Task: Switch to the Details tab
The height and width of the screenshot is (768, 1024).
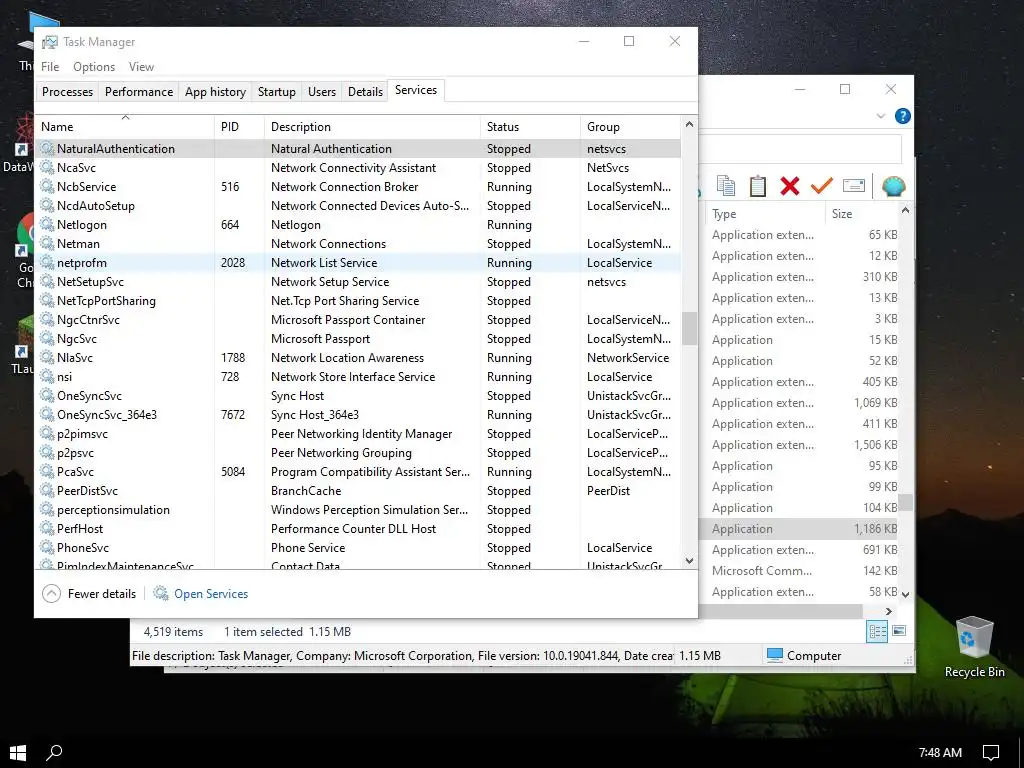Action: pyautogui.click(x=365, y=91)
